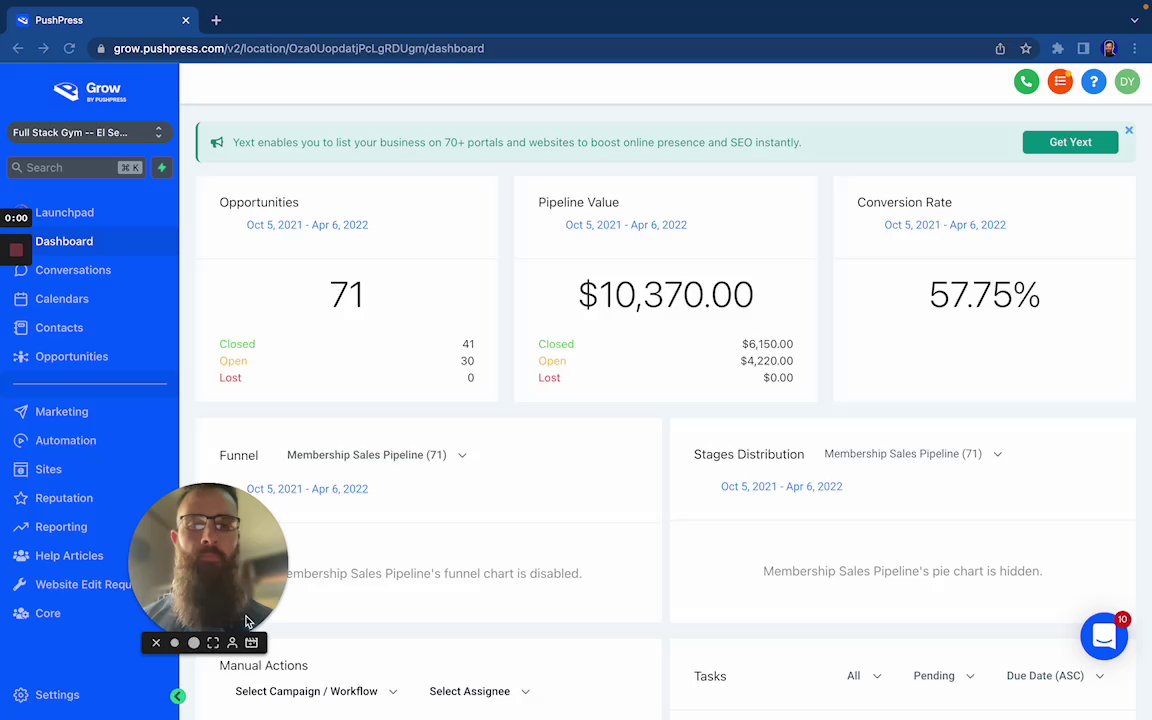Open the Launchpad page

[65, 212]
